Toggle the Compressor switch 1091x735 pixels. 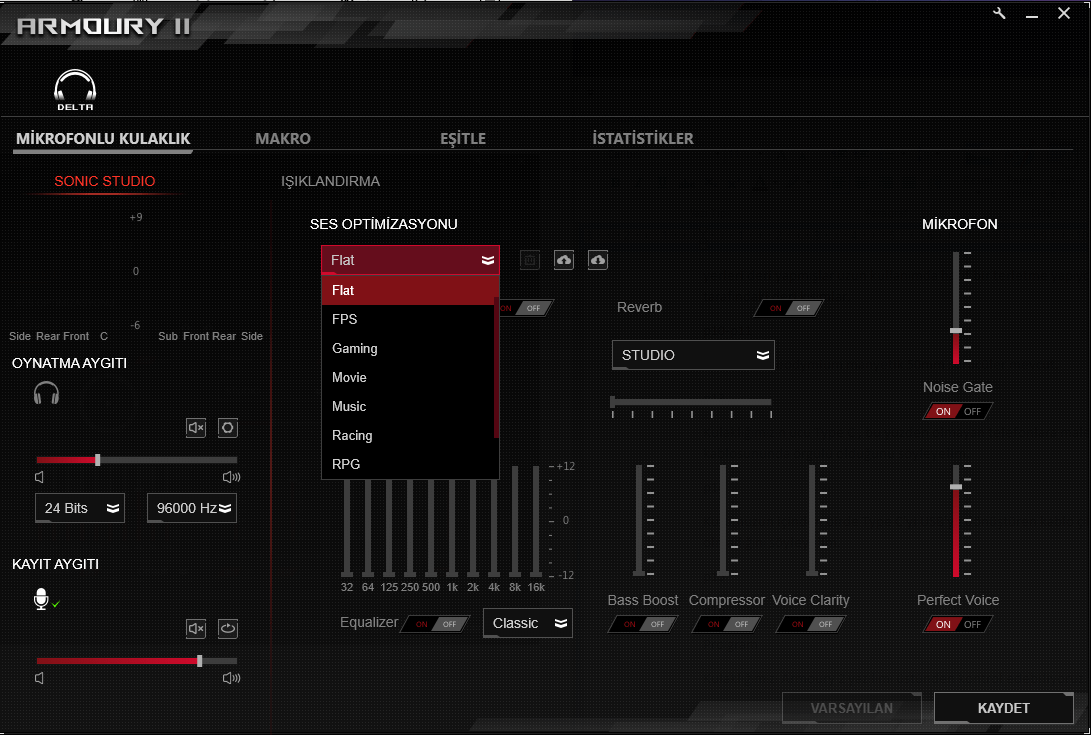click(x=727, y=624)
